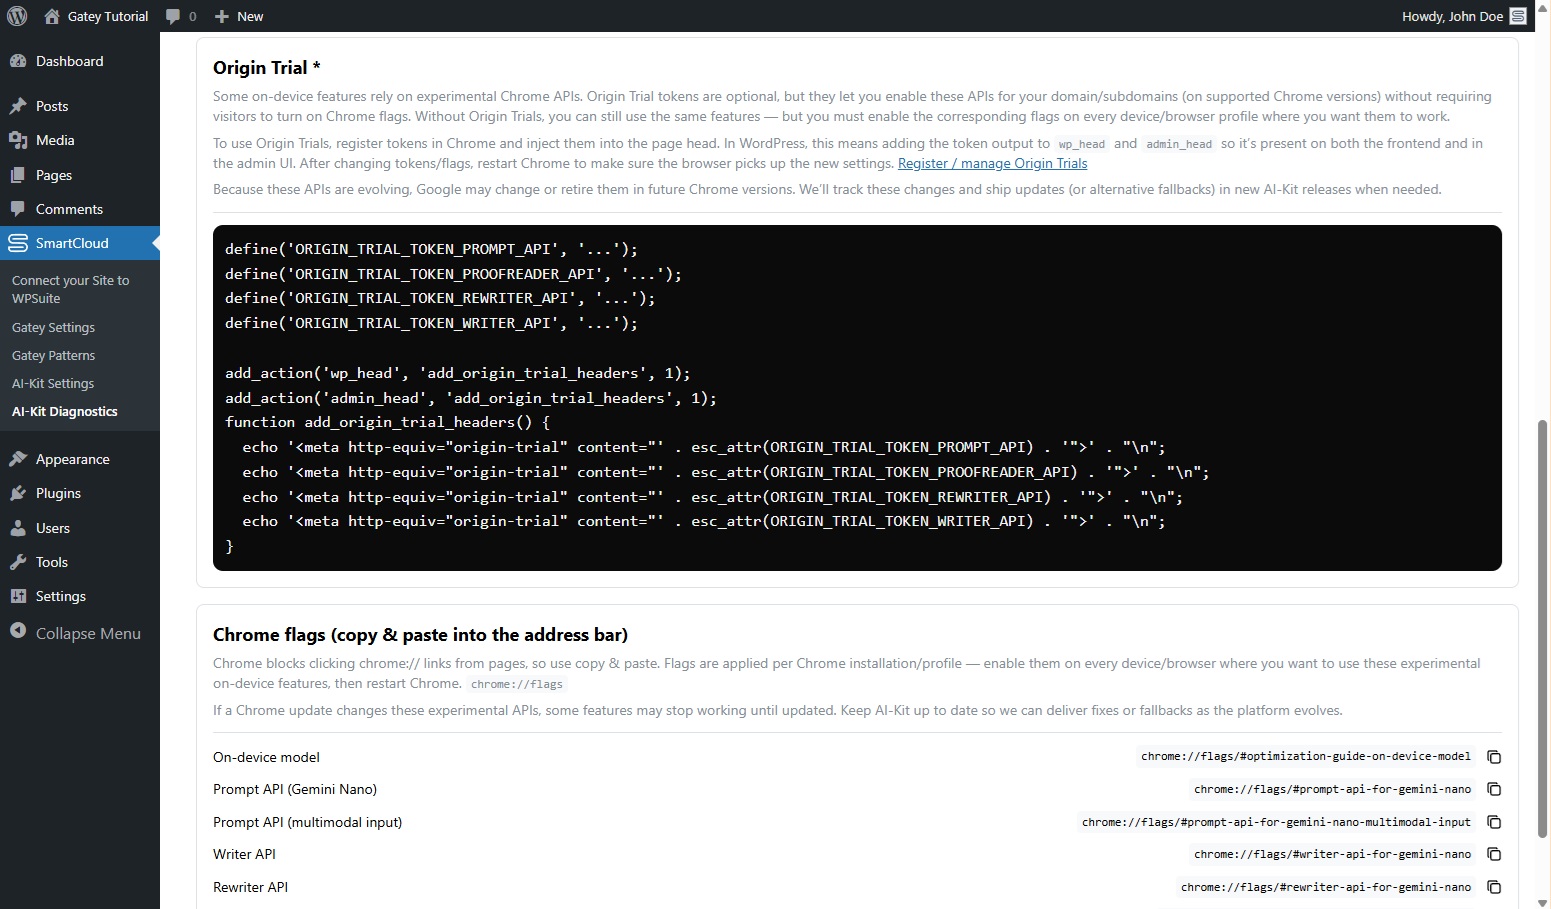Image resolution: width=1551 pixels, height=909 pixels.
Task: Open the Howdy, John Doe account menu
Action: point(1452,16)
